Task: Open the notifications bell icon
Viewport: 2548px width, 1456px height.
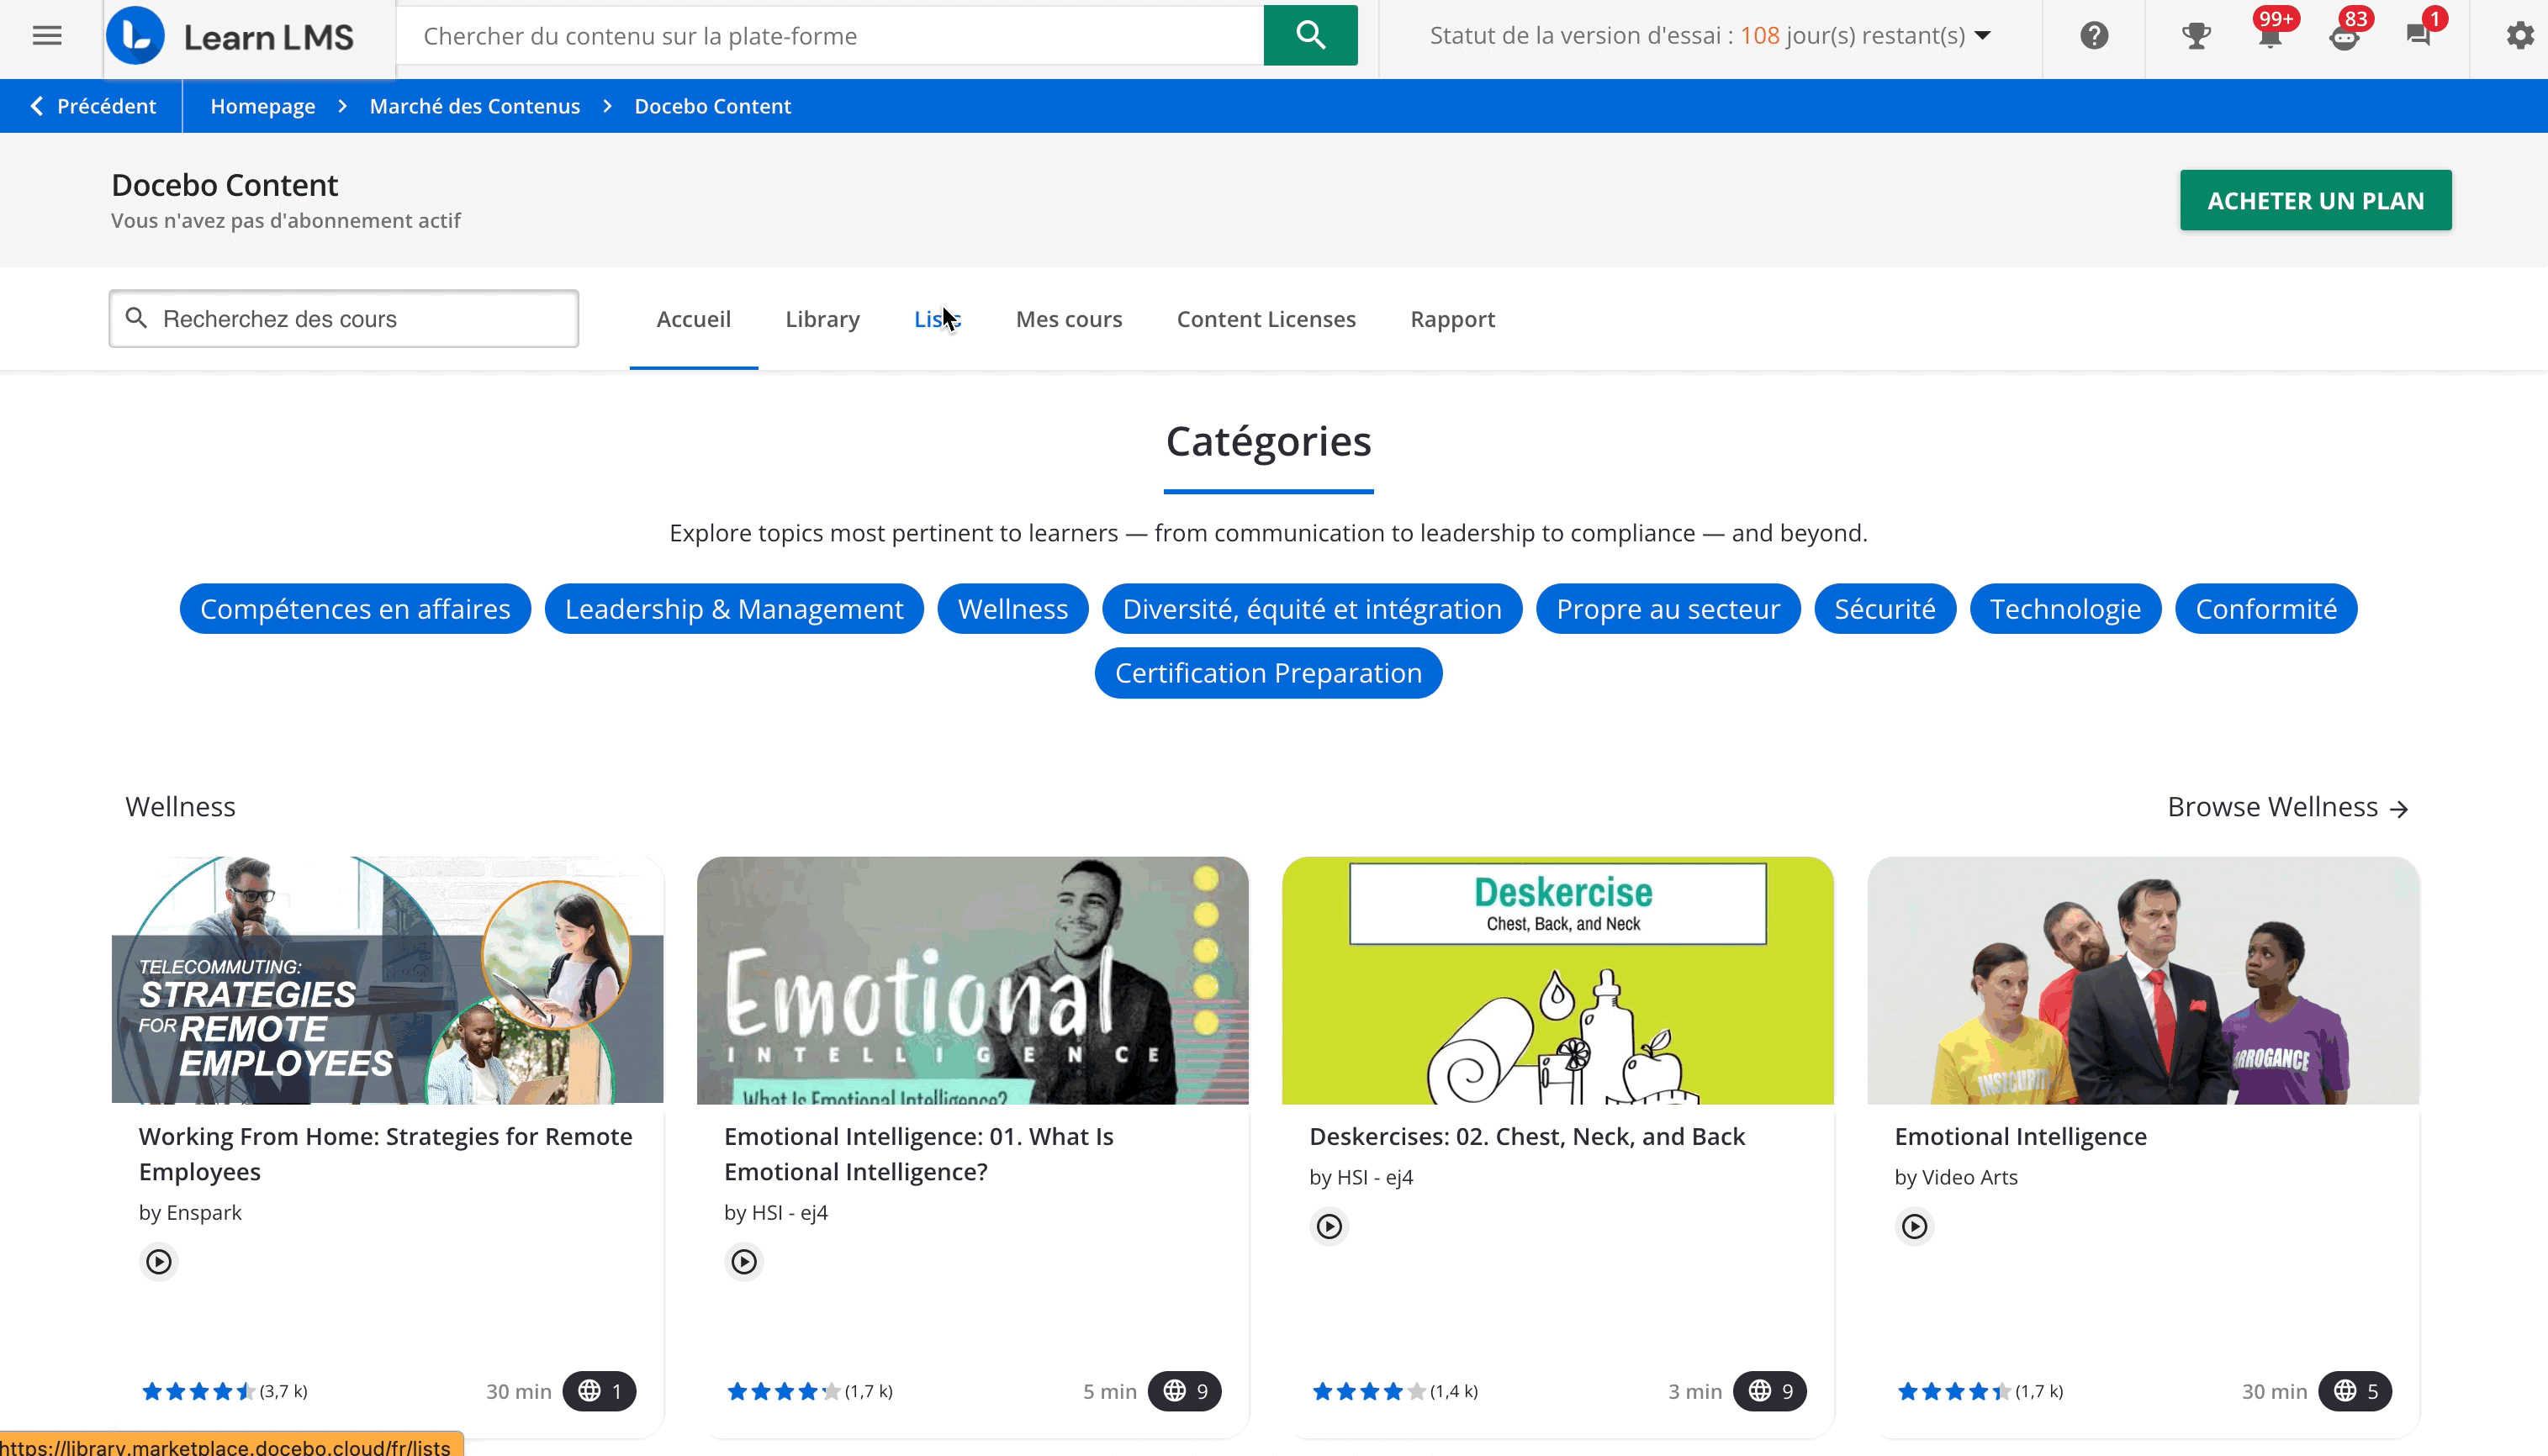Action: [2270, 38]
